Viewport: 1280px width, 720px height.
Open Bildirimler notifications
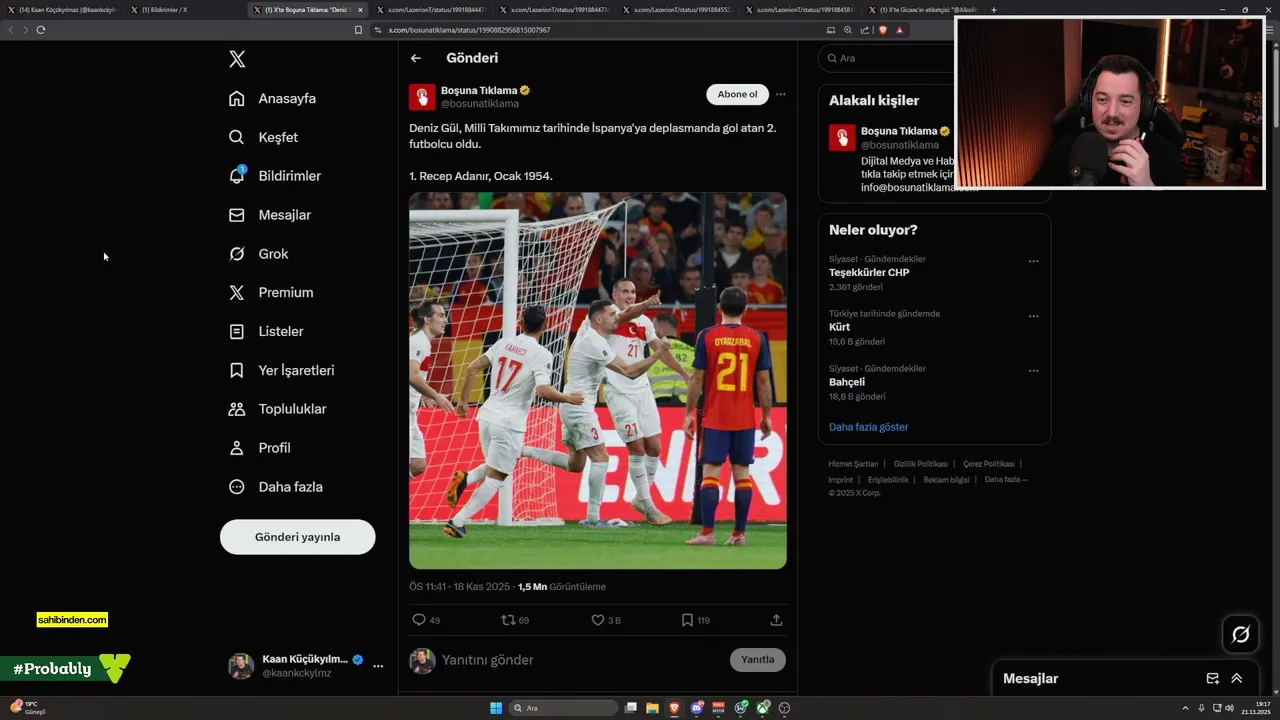click(275, 176)
